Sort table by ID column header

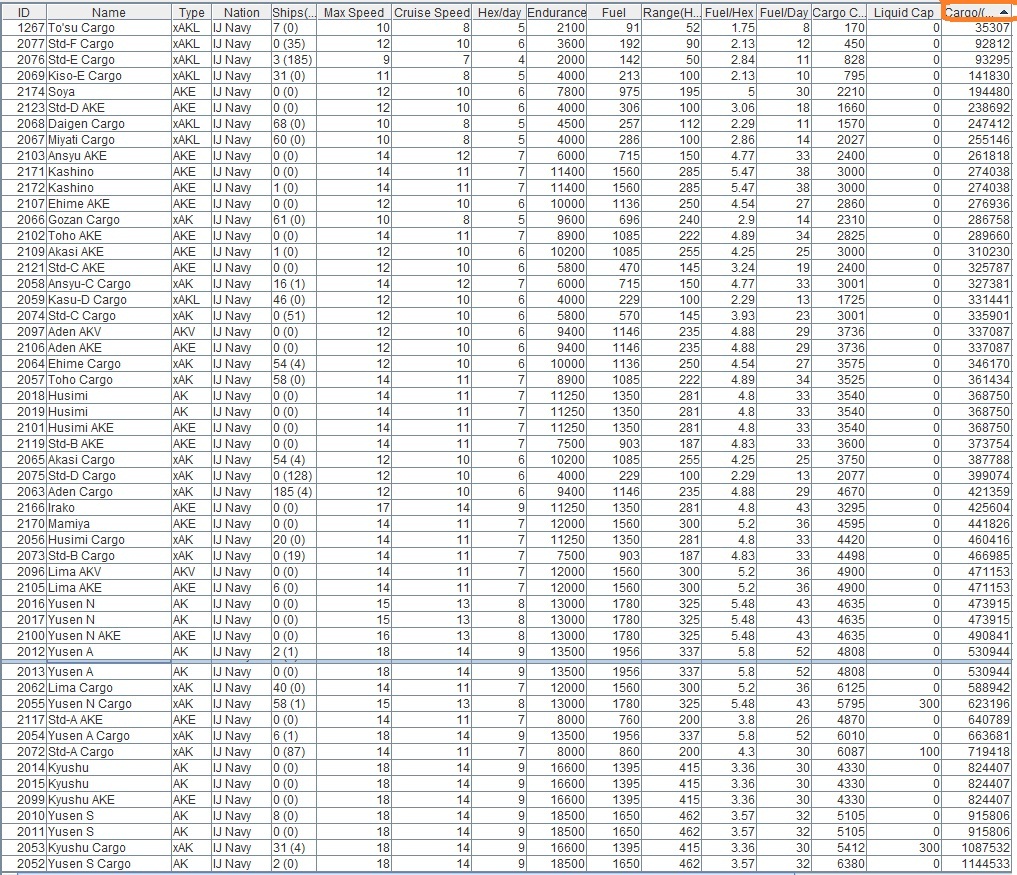[23, 12]
